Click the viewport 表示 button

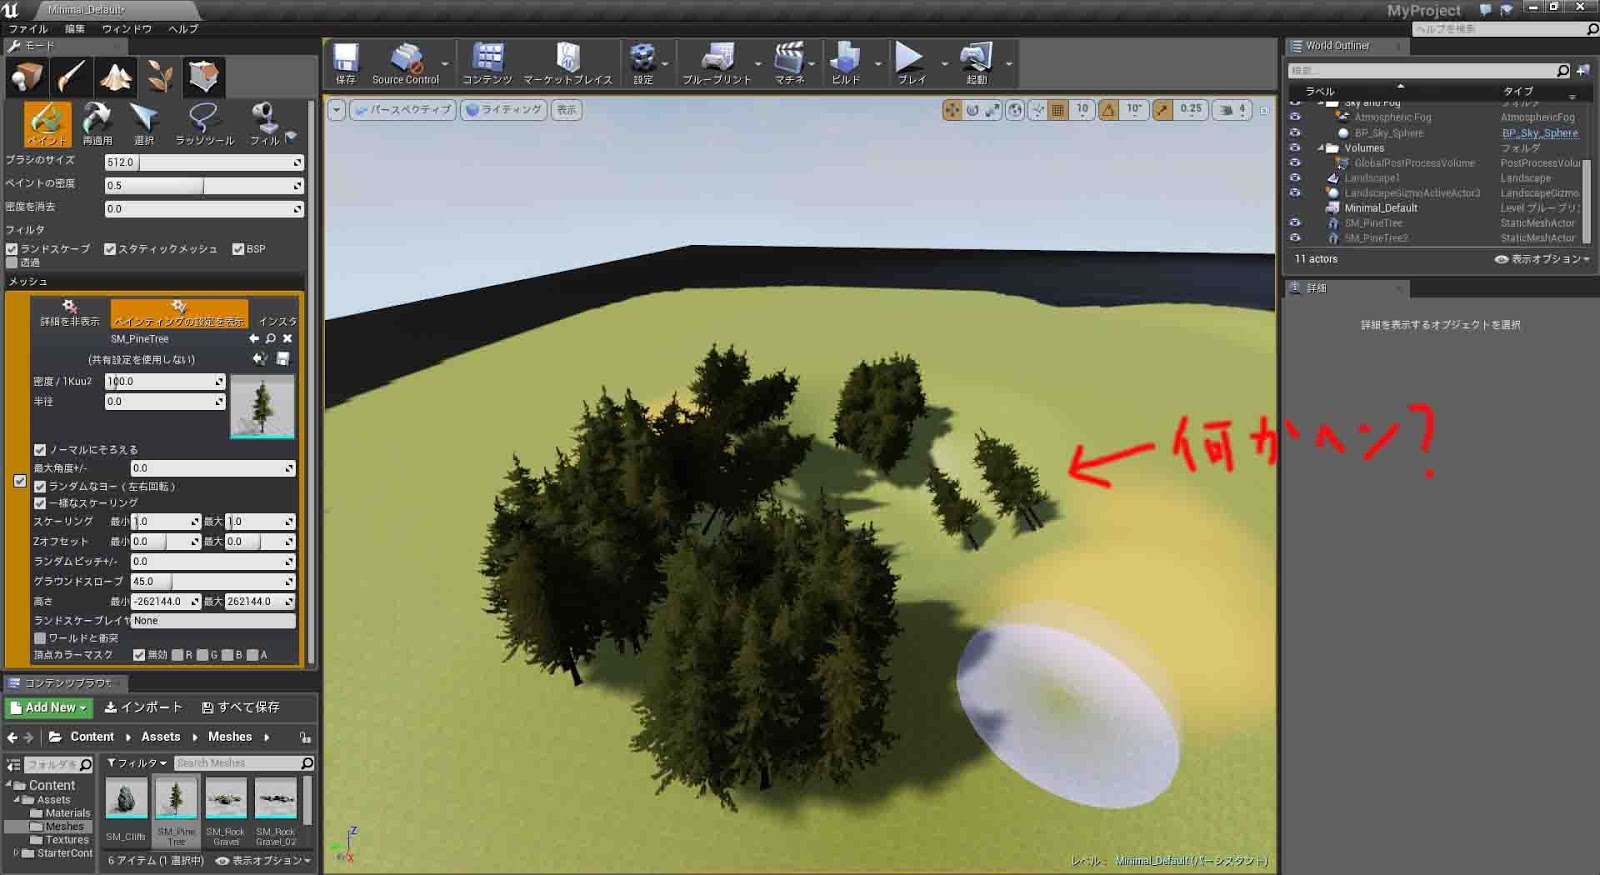point(566,110)
